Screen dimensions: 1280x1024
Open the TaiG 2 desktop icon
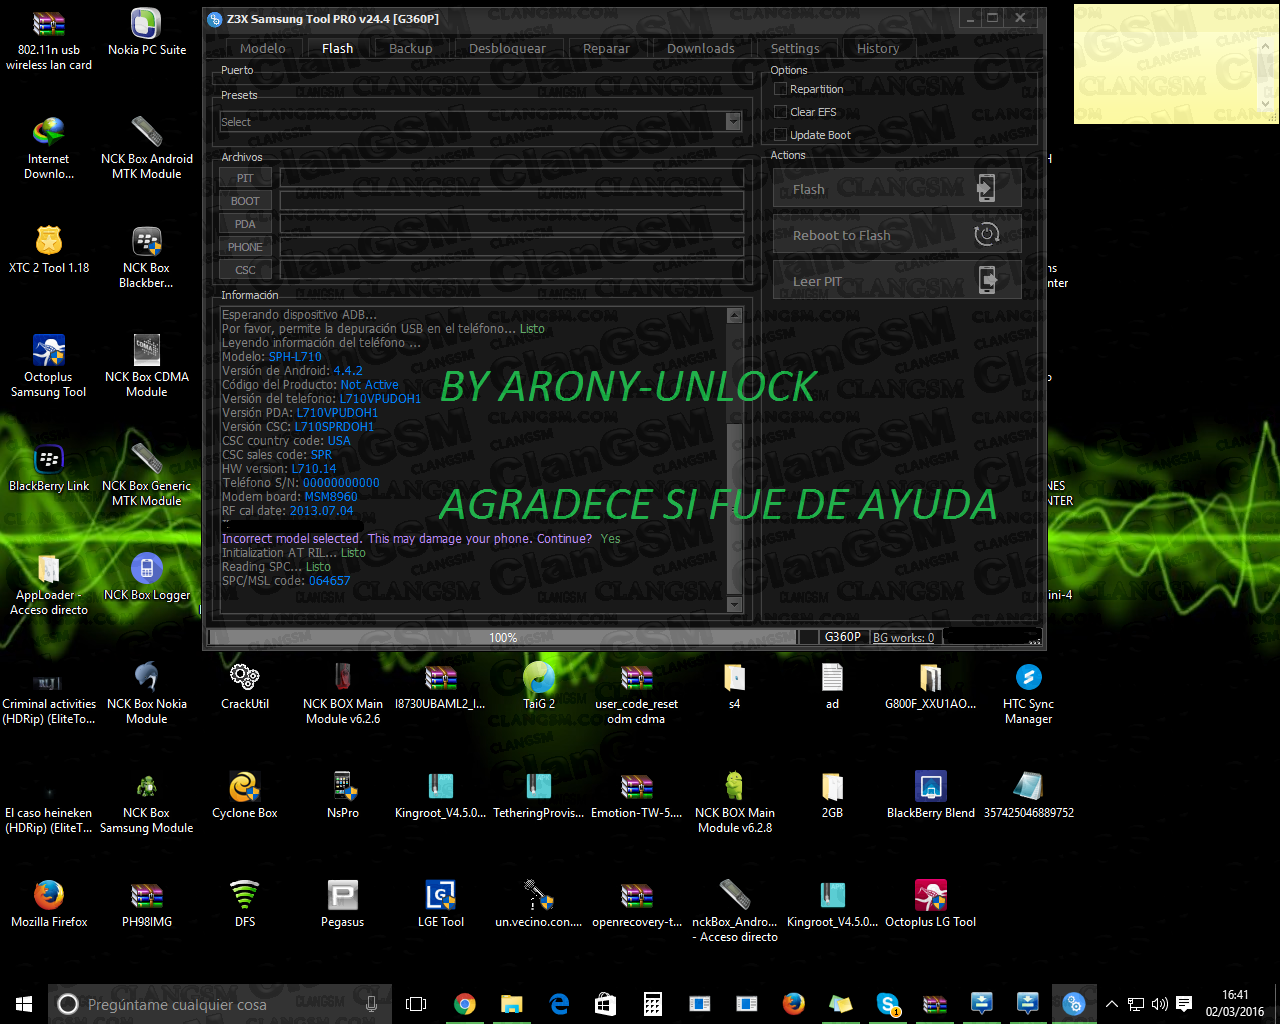539,686
